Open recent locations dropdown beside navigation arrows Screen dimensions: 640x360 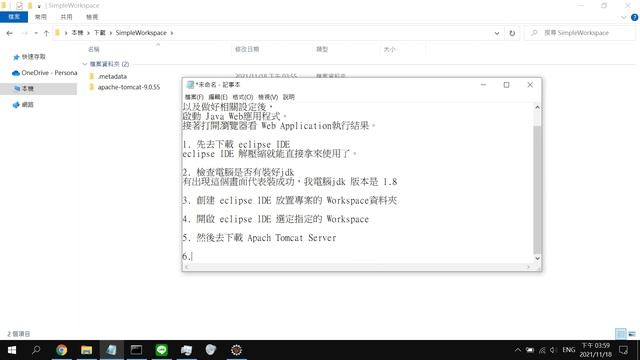(x=36, y=33)
